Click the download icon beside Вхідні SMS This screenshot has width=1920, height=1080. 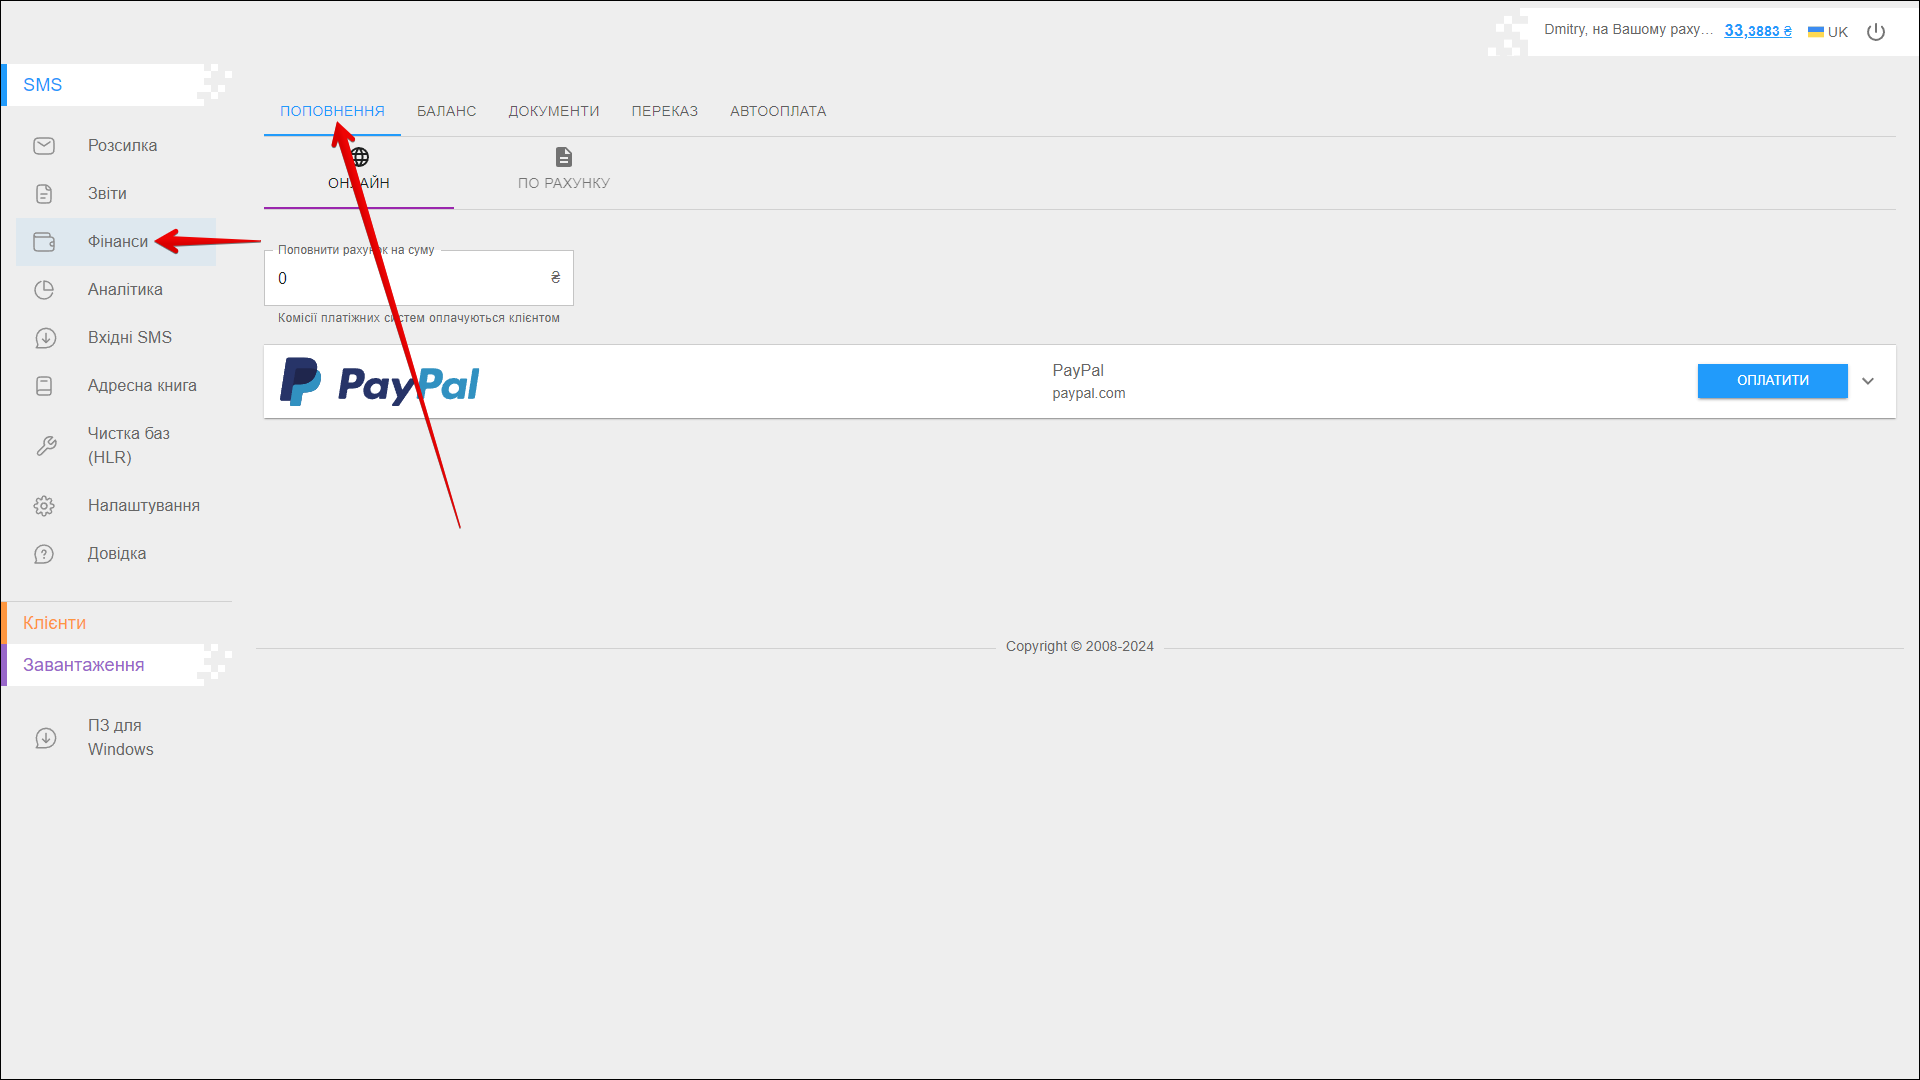pyautogui.click(x=44, y=338)
